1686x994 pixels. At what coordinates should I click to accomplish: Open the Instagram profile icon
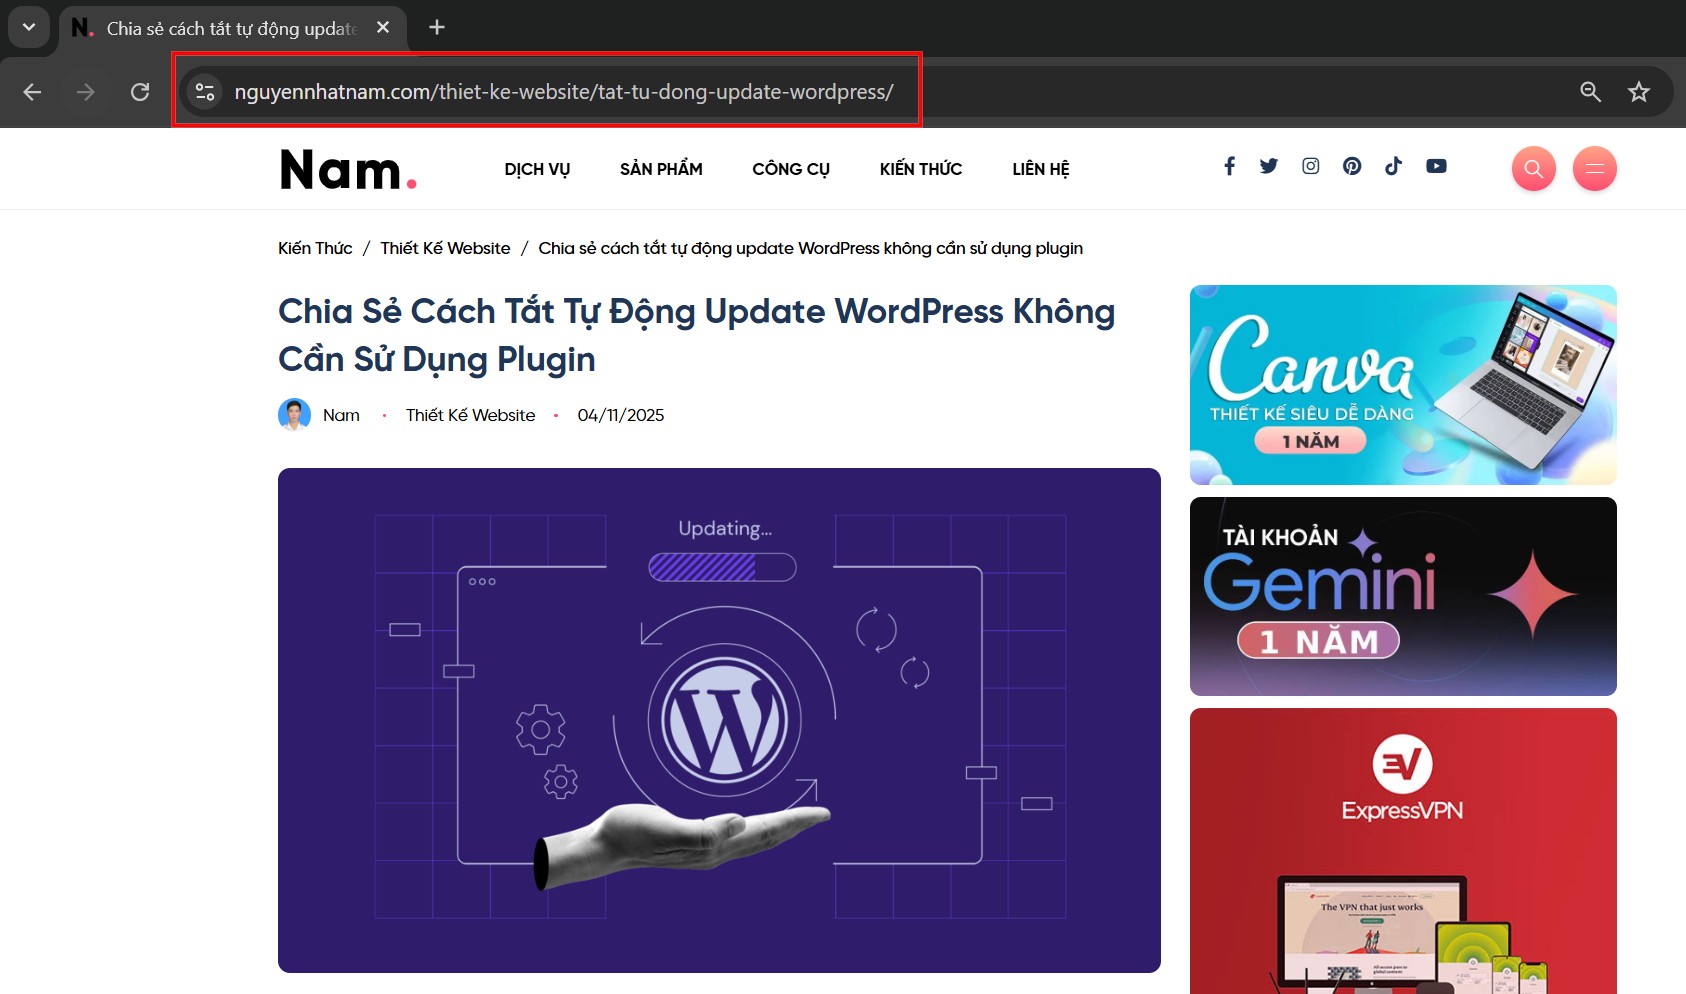click(1310, 166)
